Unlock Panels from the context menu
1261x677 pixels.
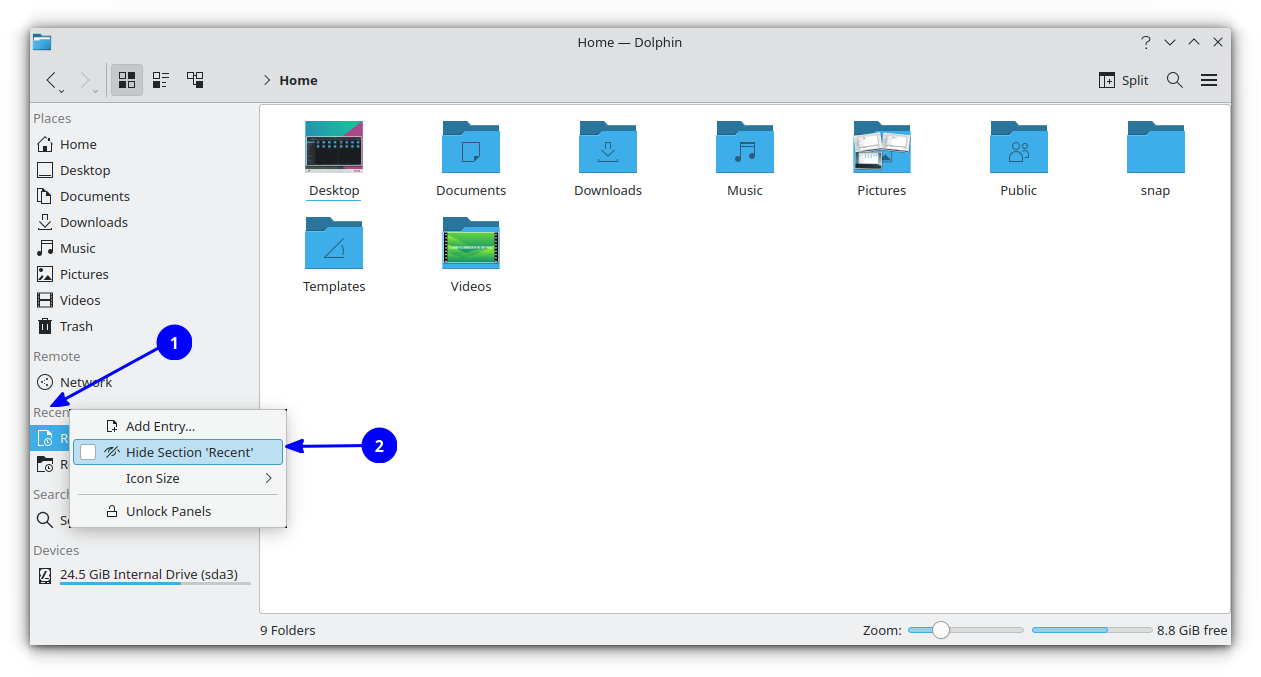(168, 511)
